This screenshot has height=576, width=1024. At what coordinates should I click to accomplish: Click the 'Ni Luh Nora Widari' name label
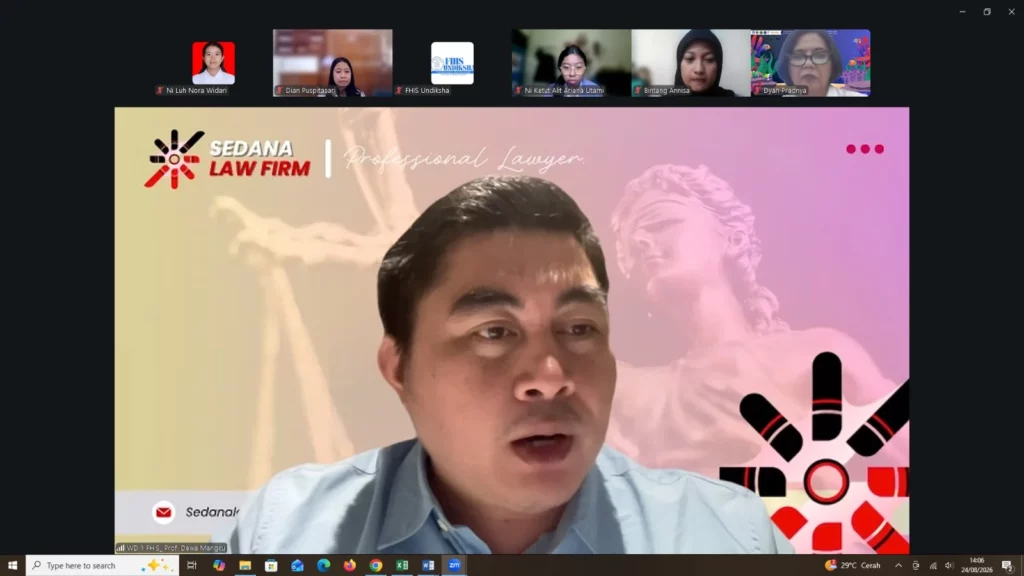[x=197, y=91]
